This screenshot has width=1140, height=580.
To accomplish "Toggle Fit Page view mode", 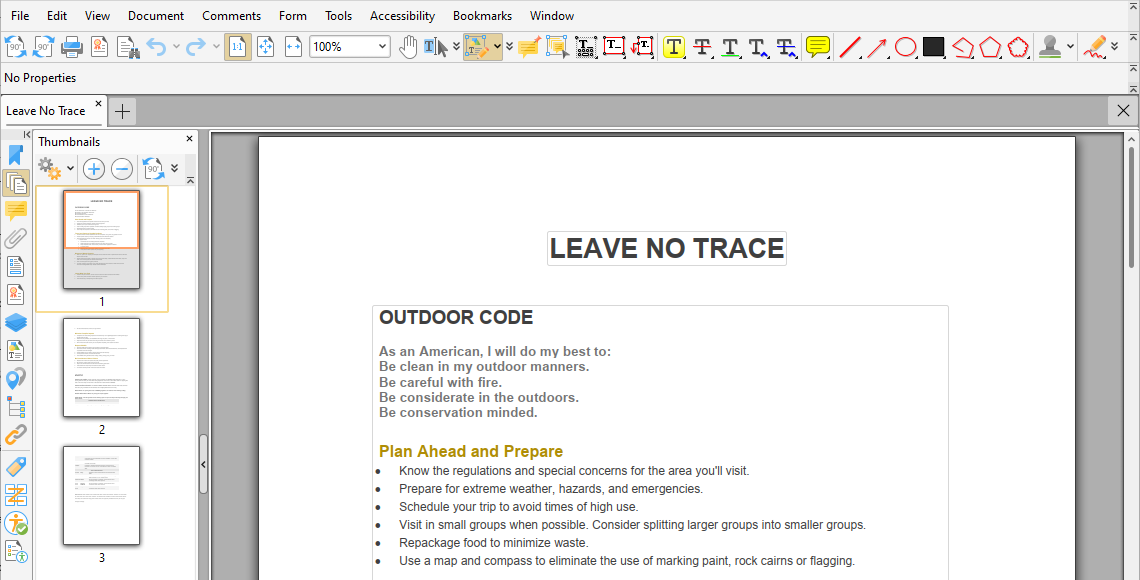I will 264,47.
